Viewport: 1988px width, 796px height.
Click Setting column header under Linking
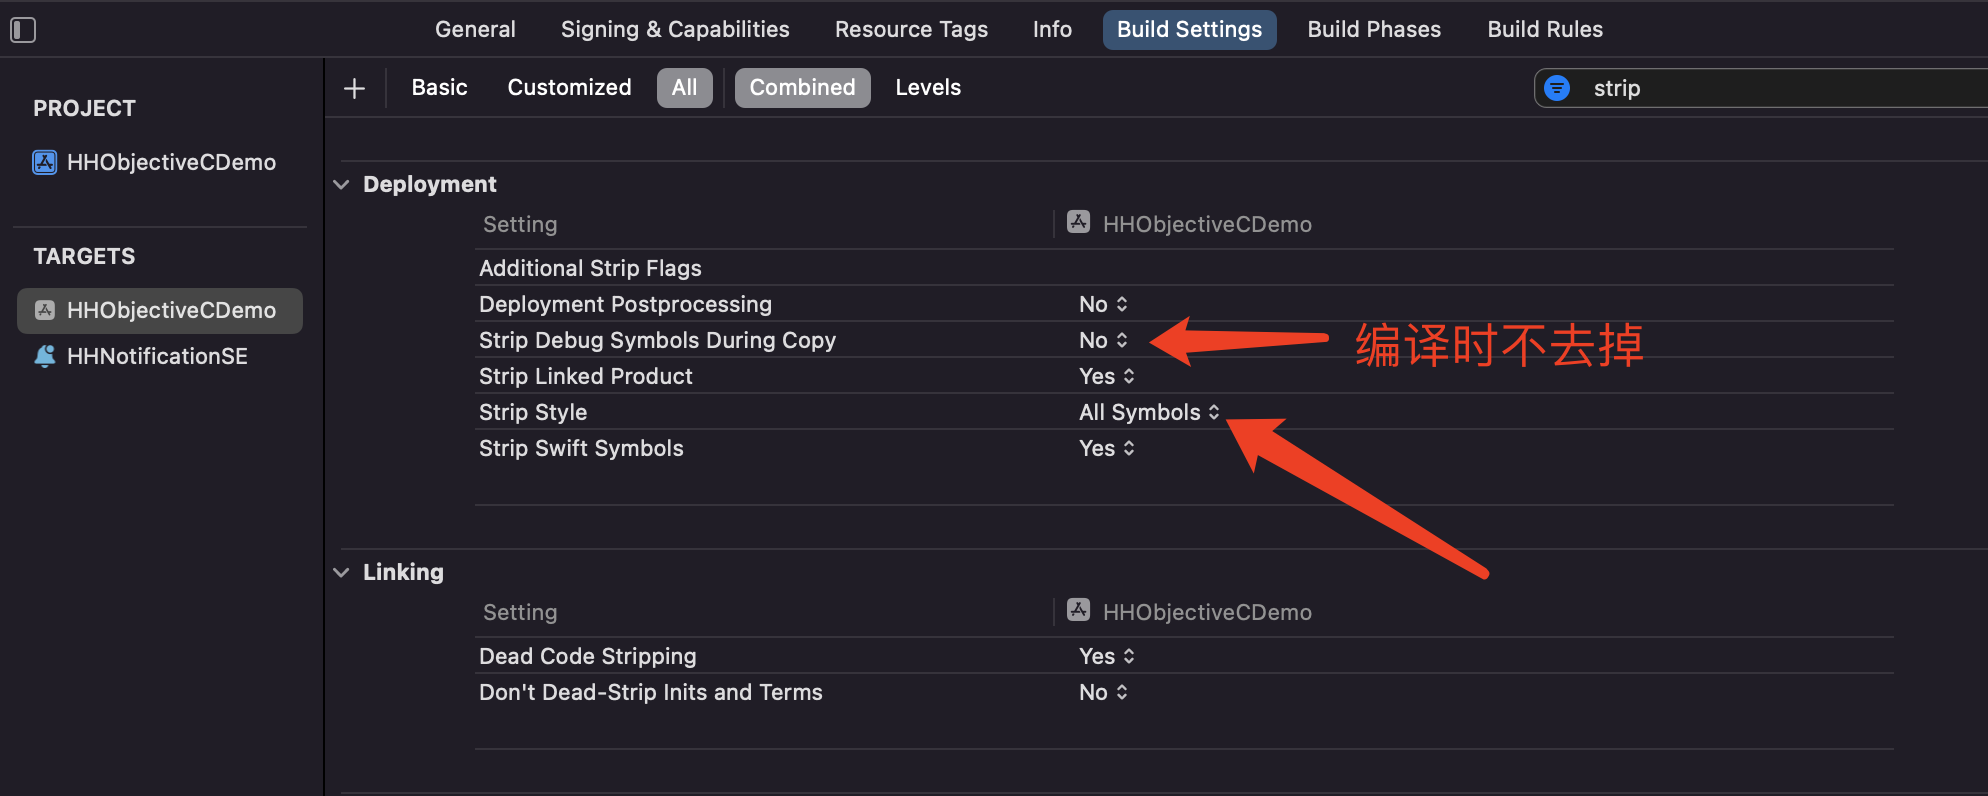pyautogui.click(x=520, y=612)
